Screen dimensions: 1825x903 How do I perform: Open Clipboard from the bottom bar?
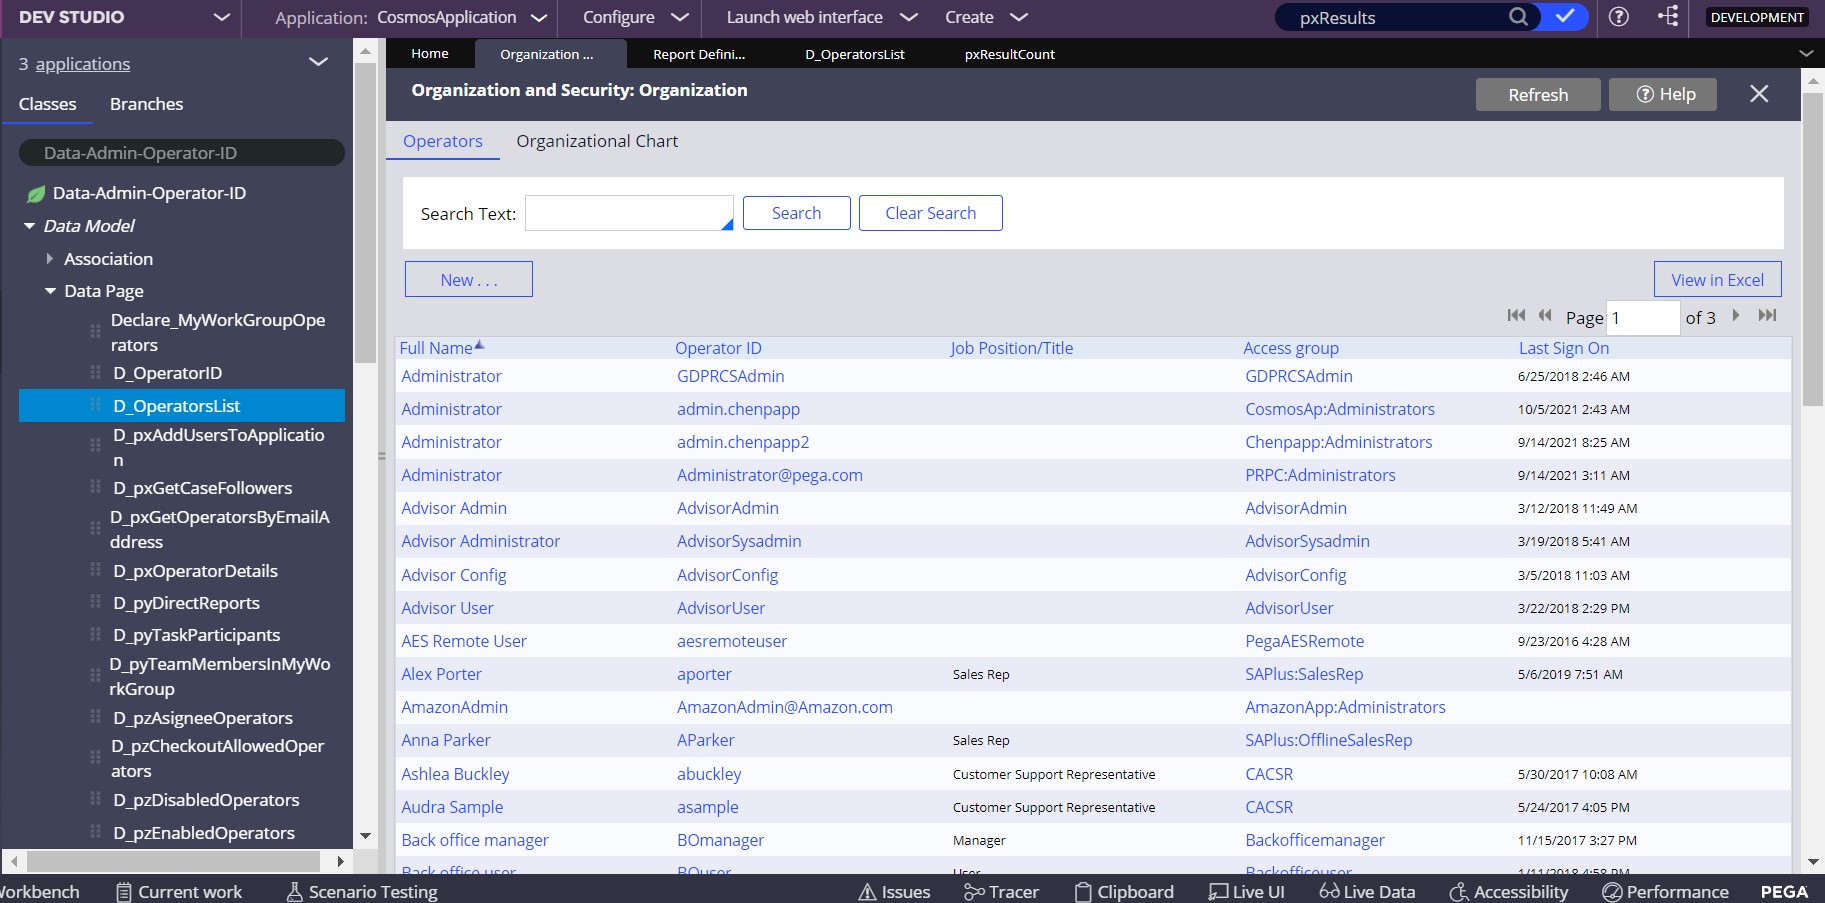tap(1124, 891)
